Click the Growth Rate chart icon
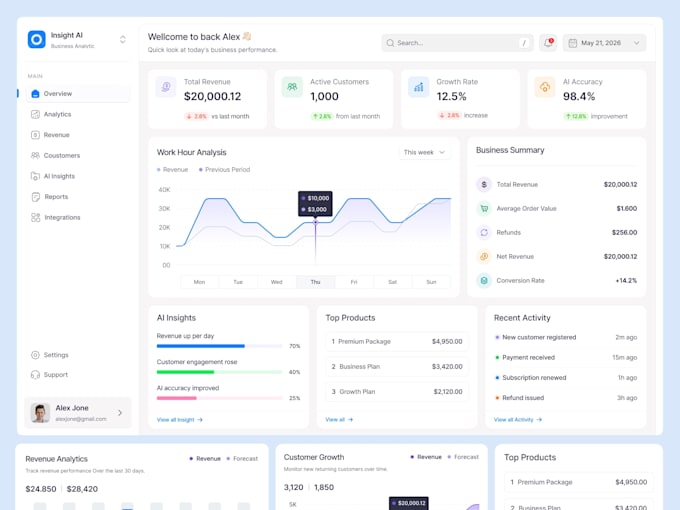Image resolution: width=680 pixels, height=510 pixels. [418, 87]
